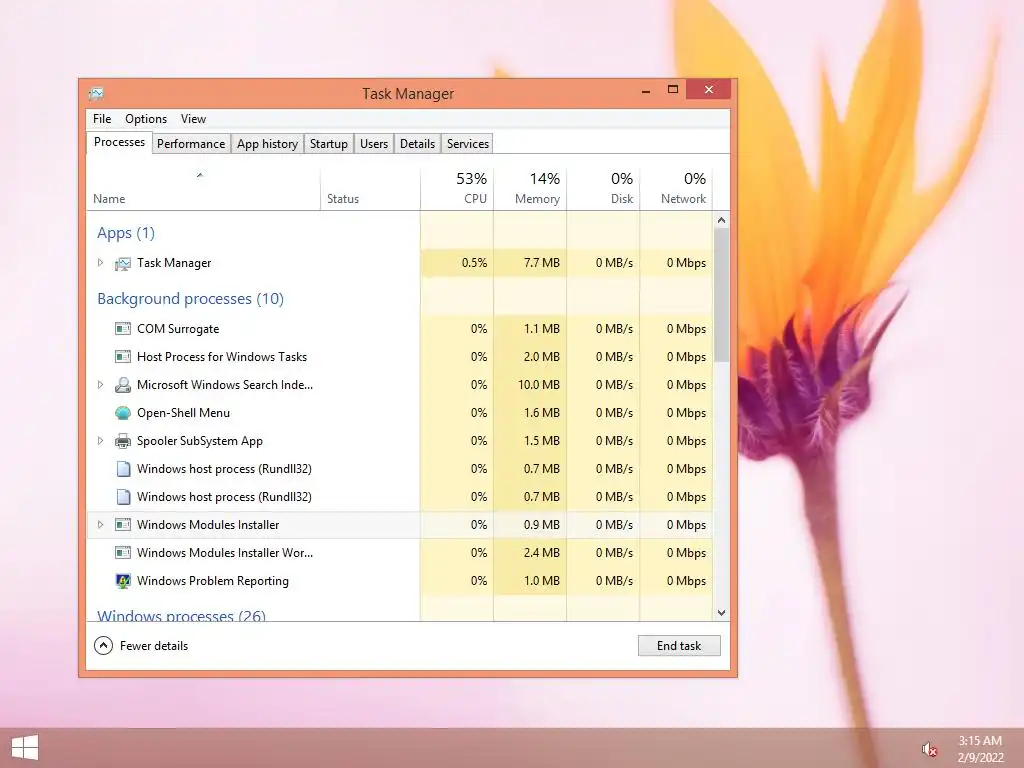The width and height of the screenshot is (1024, 768).
Task: Click the Spooler SubSystem App printer icon
Action: point(123,441)
